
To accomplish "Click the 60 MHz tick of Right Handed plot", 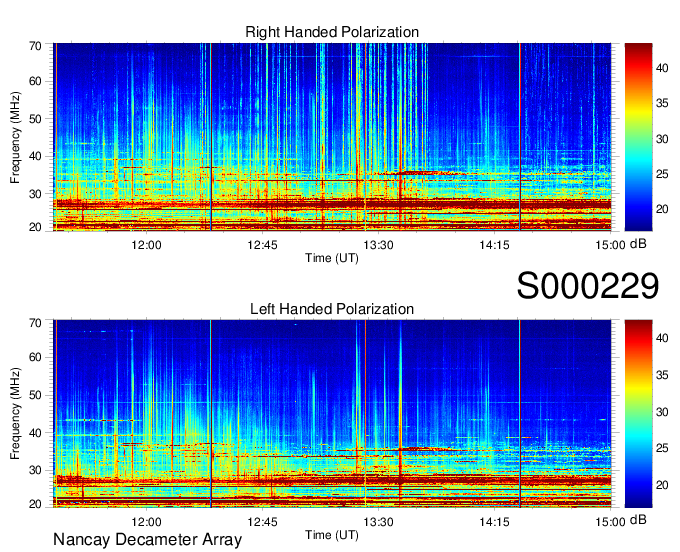I will [x=35, y=81].
